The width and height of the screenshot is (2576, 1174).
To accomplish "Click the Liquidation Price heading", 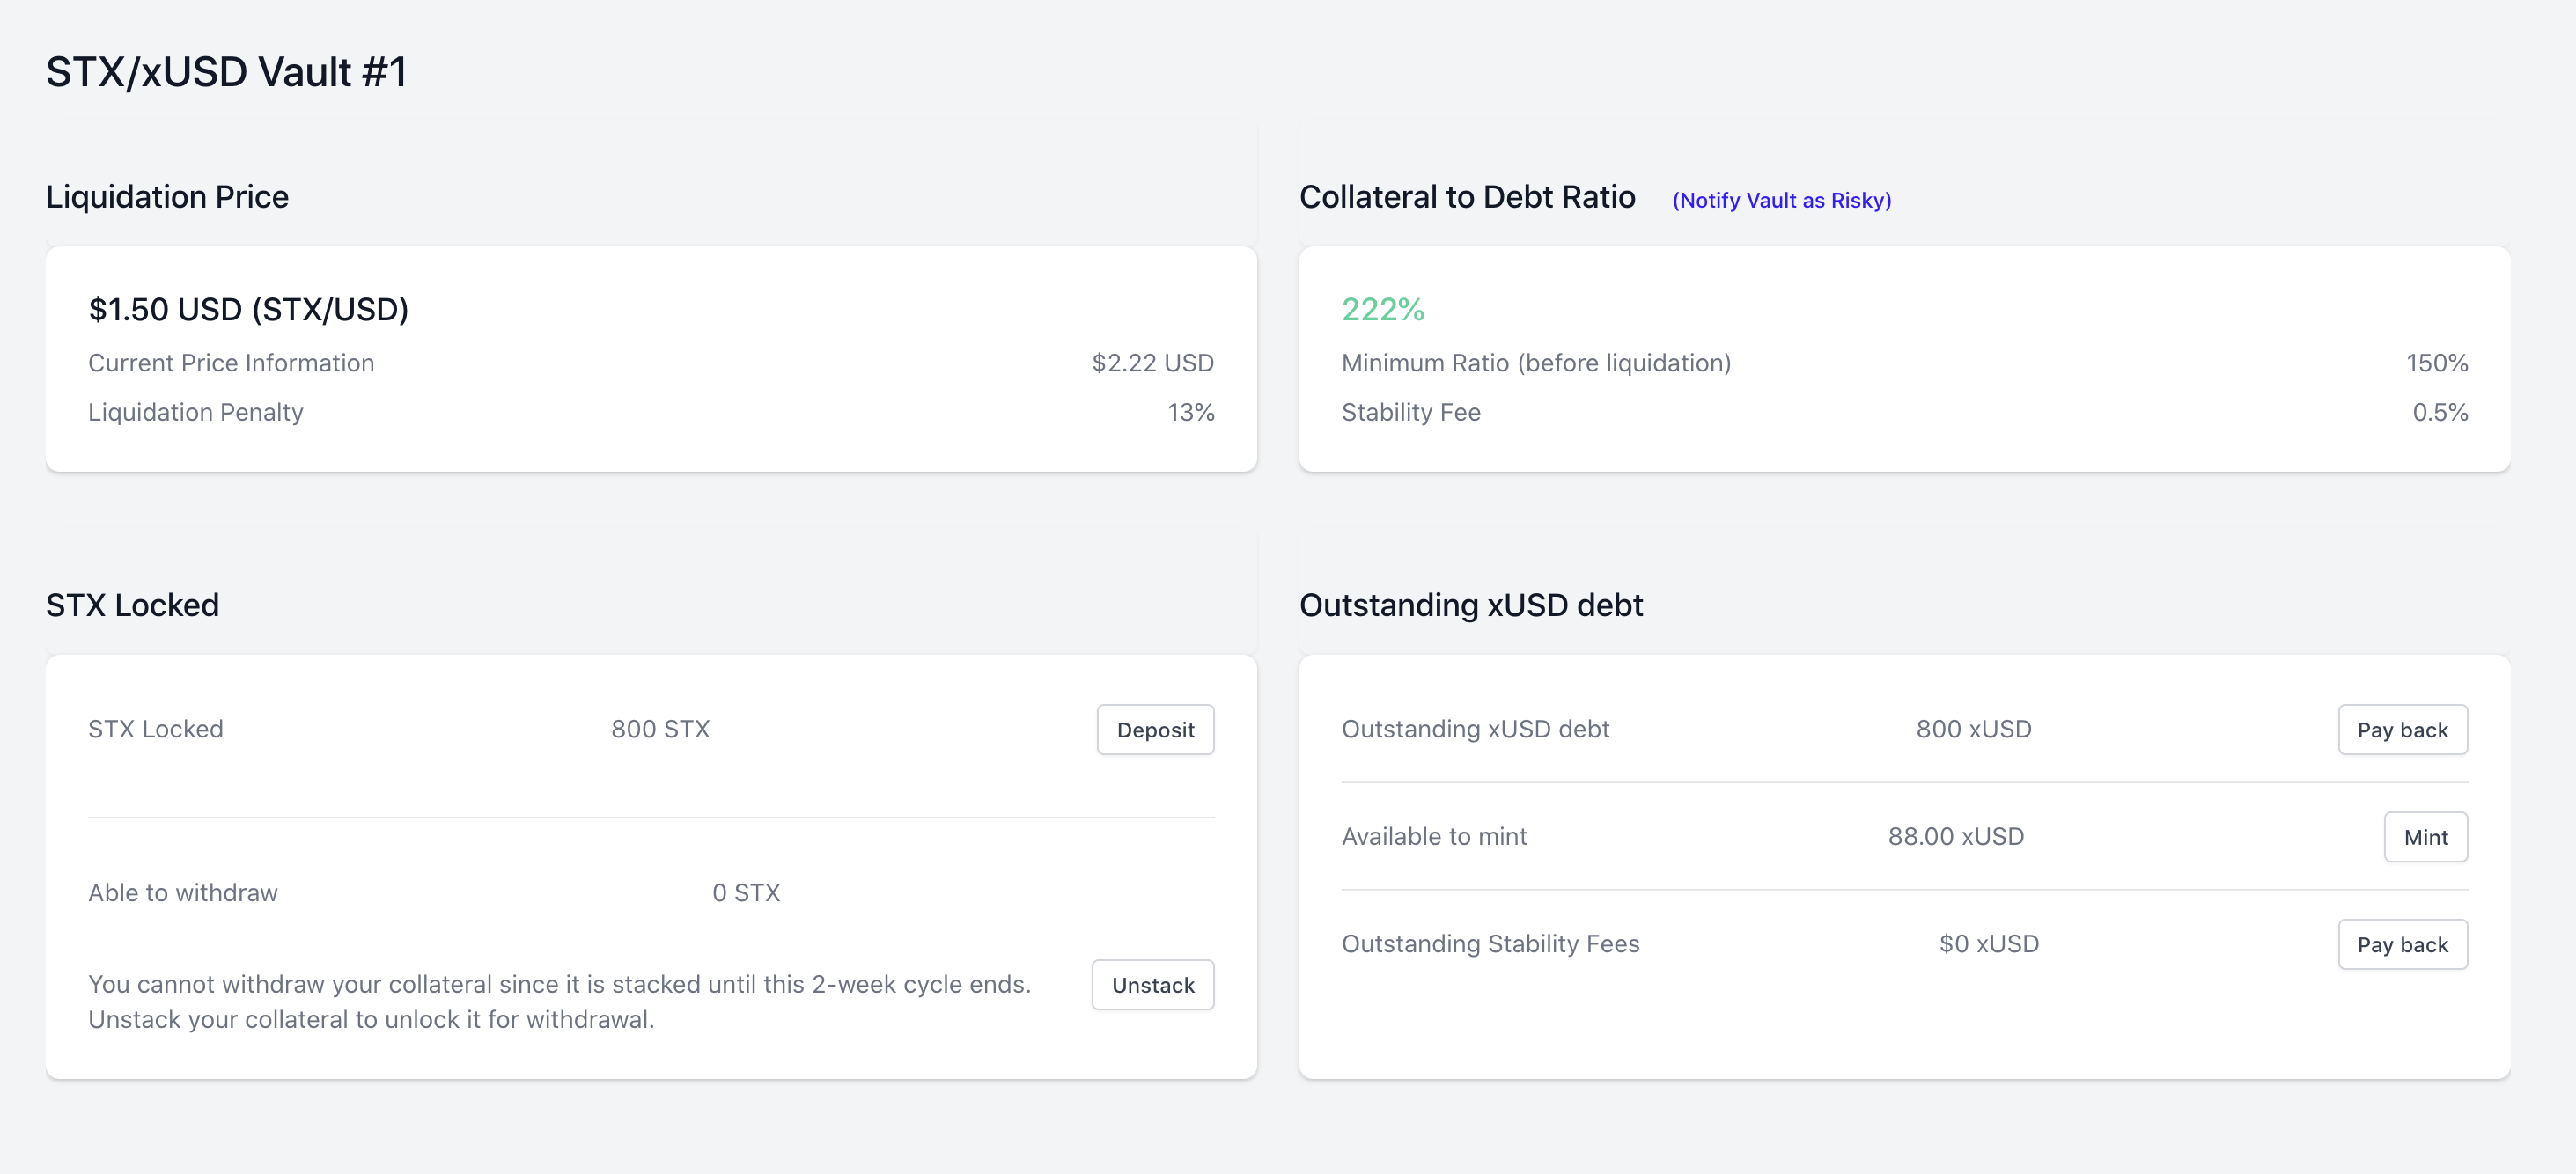I will pyautogui.click(x=167, y=197).
